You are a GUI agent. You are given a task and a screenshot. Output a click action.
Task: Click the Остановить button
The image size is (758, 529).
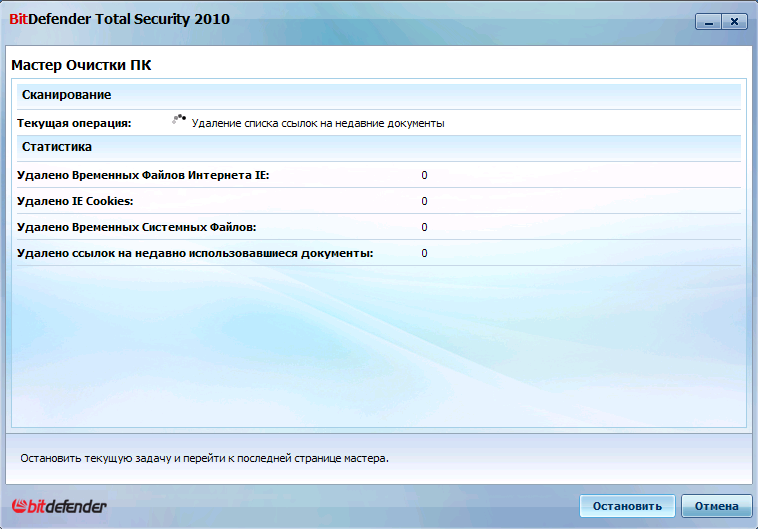[627, 506]
